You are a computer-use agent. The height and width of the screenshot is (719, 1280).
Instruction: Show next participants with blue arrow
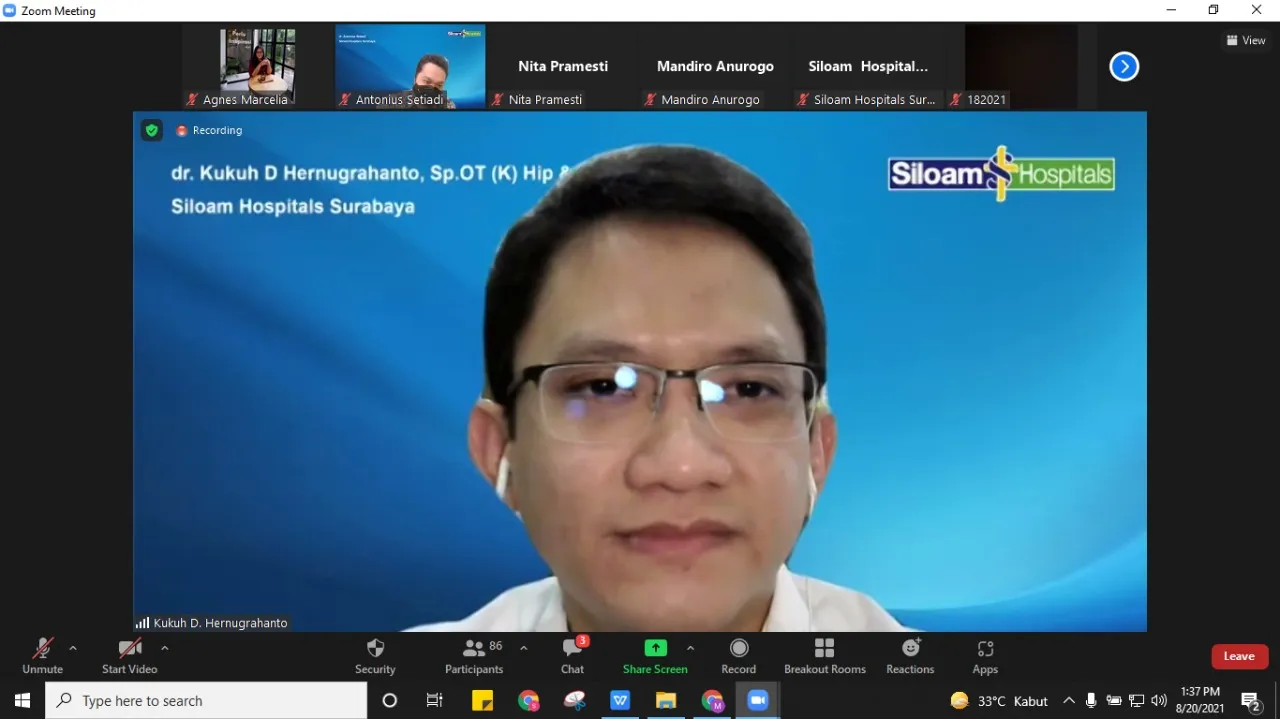[x=1124, y=67]
